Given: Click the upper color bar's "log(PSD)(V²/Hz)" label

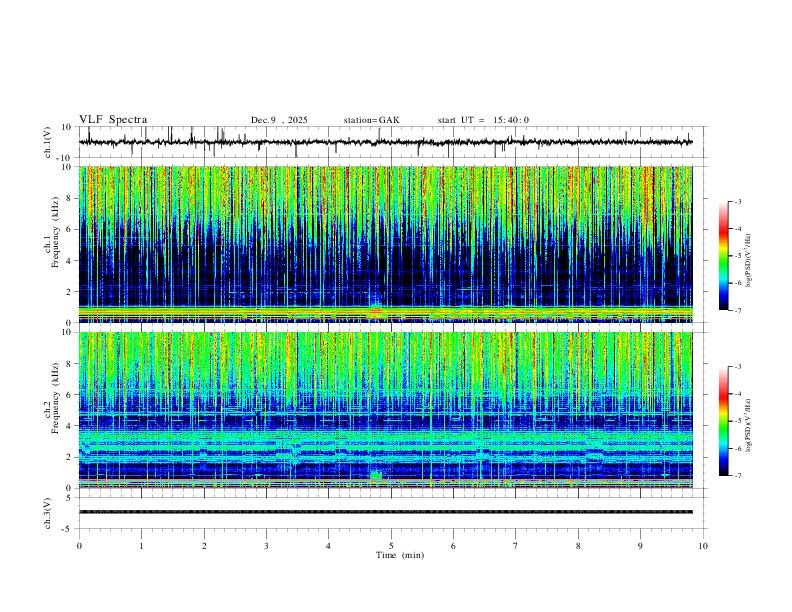Looking at the screenshot, I should [x=748, y=261].
